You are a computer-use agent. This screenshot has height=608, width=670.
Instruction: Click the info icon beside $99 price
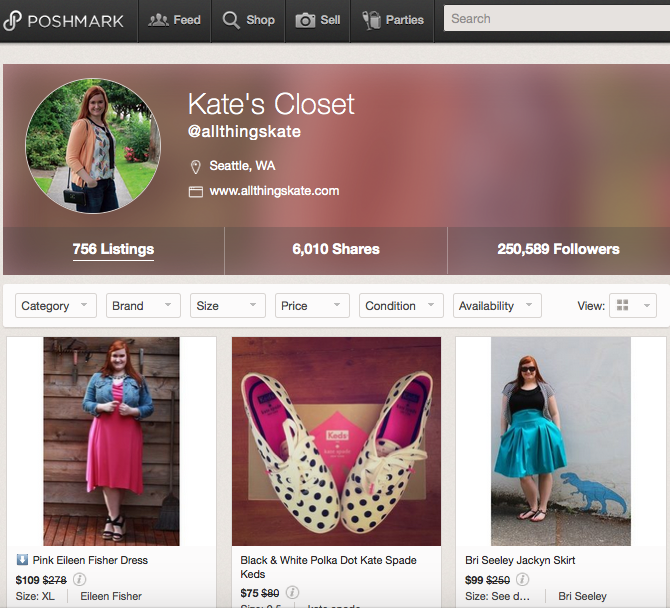523,579
